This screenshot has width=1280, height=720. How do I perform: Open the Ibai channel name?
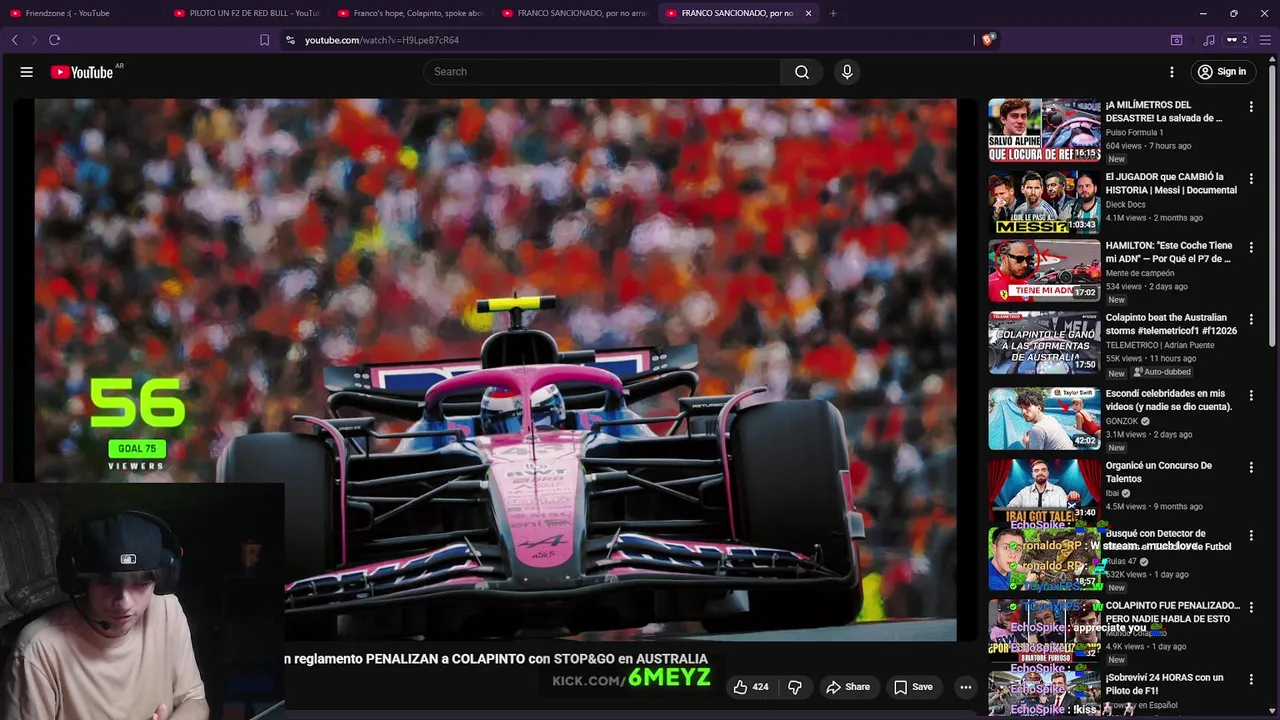[x=1112, y=493]
